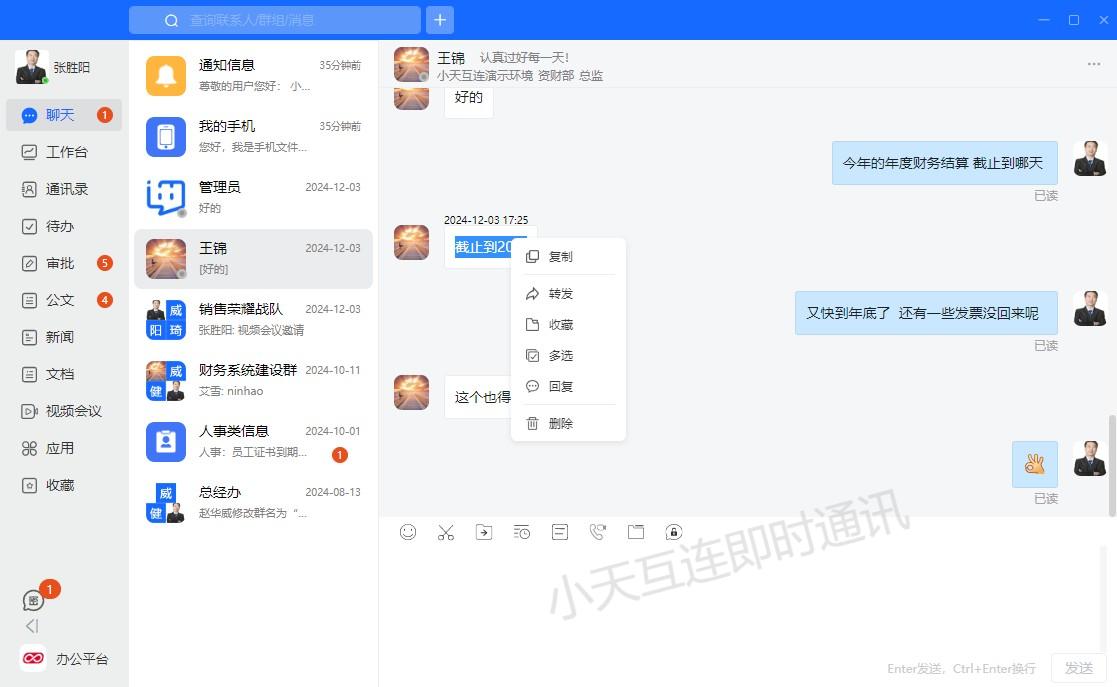Image resolution: width=1117 pixels, height=687 pixels.
Task: Open the chat history clock icon
Action: [x=522, y=532]
